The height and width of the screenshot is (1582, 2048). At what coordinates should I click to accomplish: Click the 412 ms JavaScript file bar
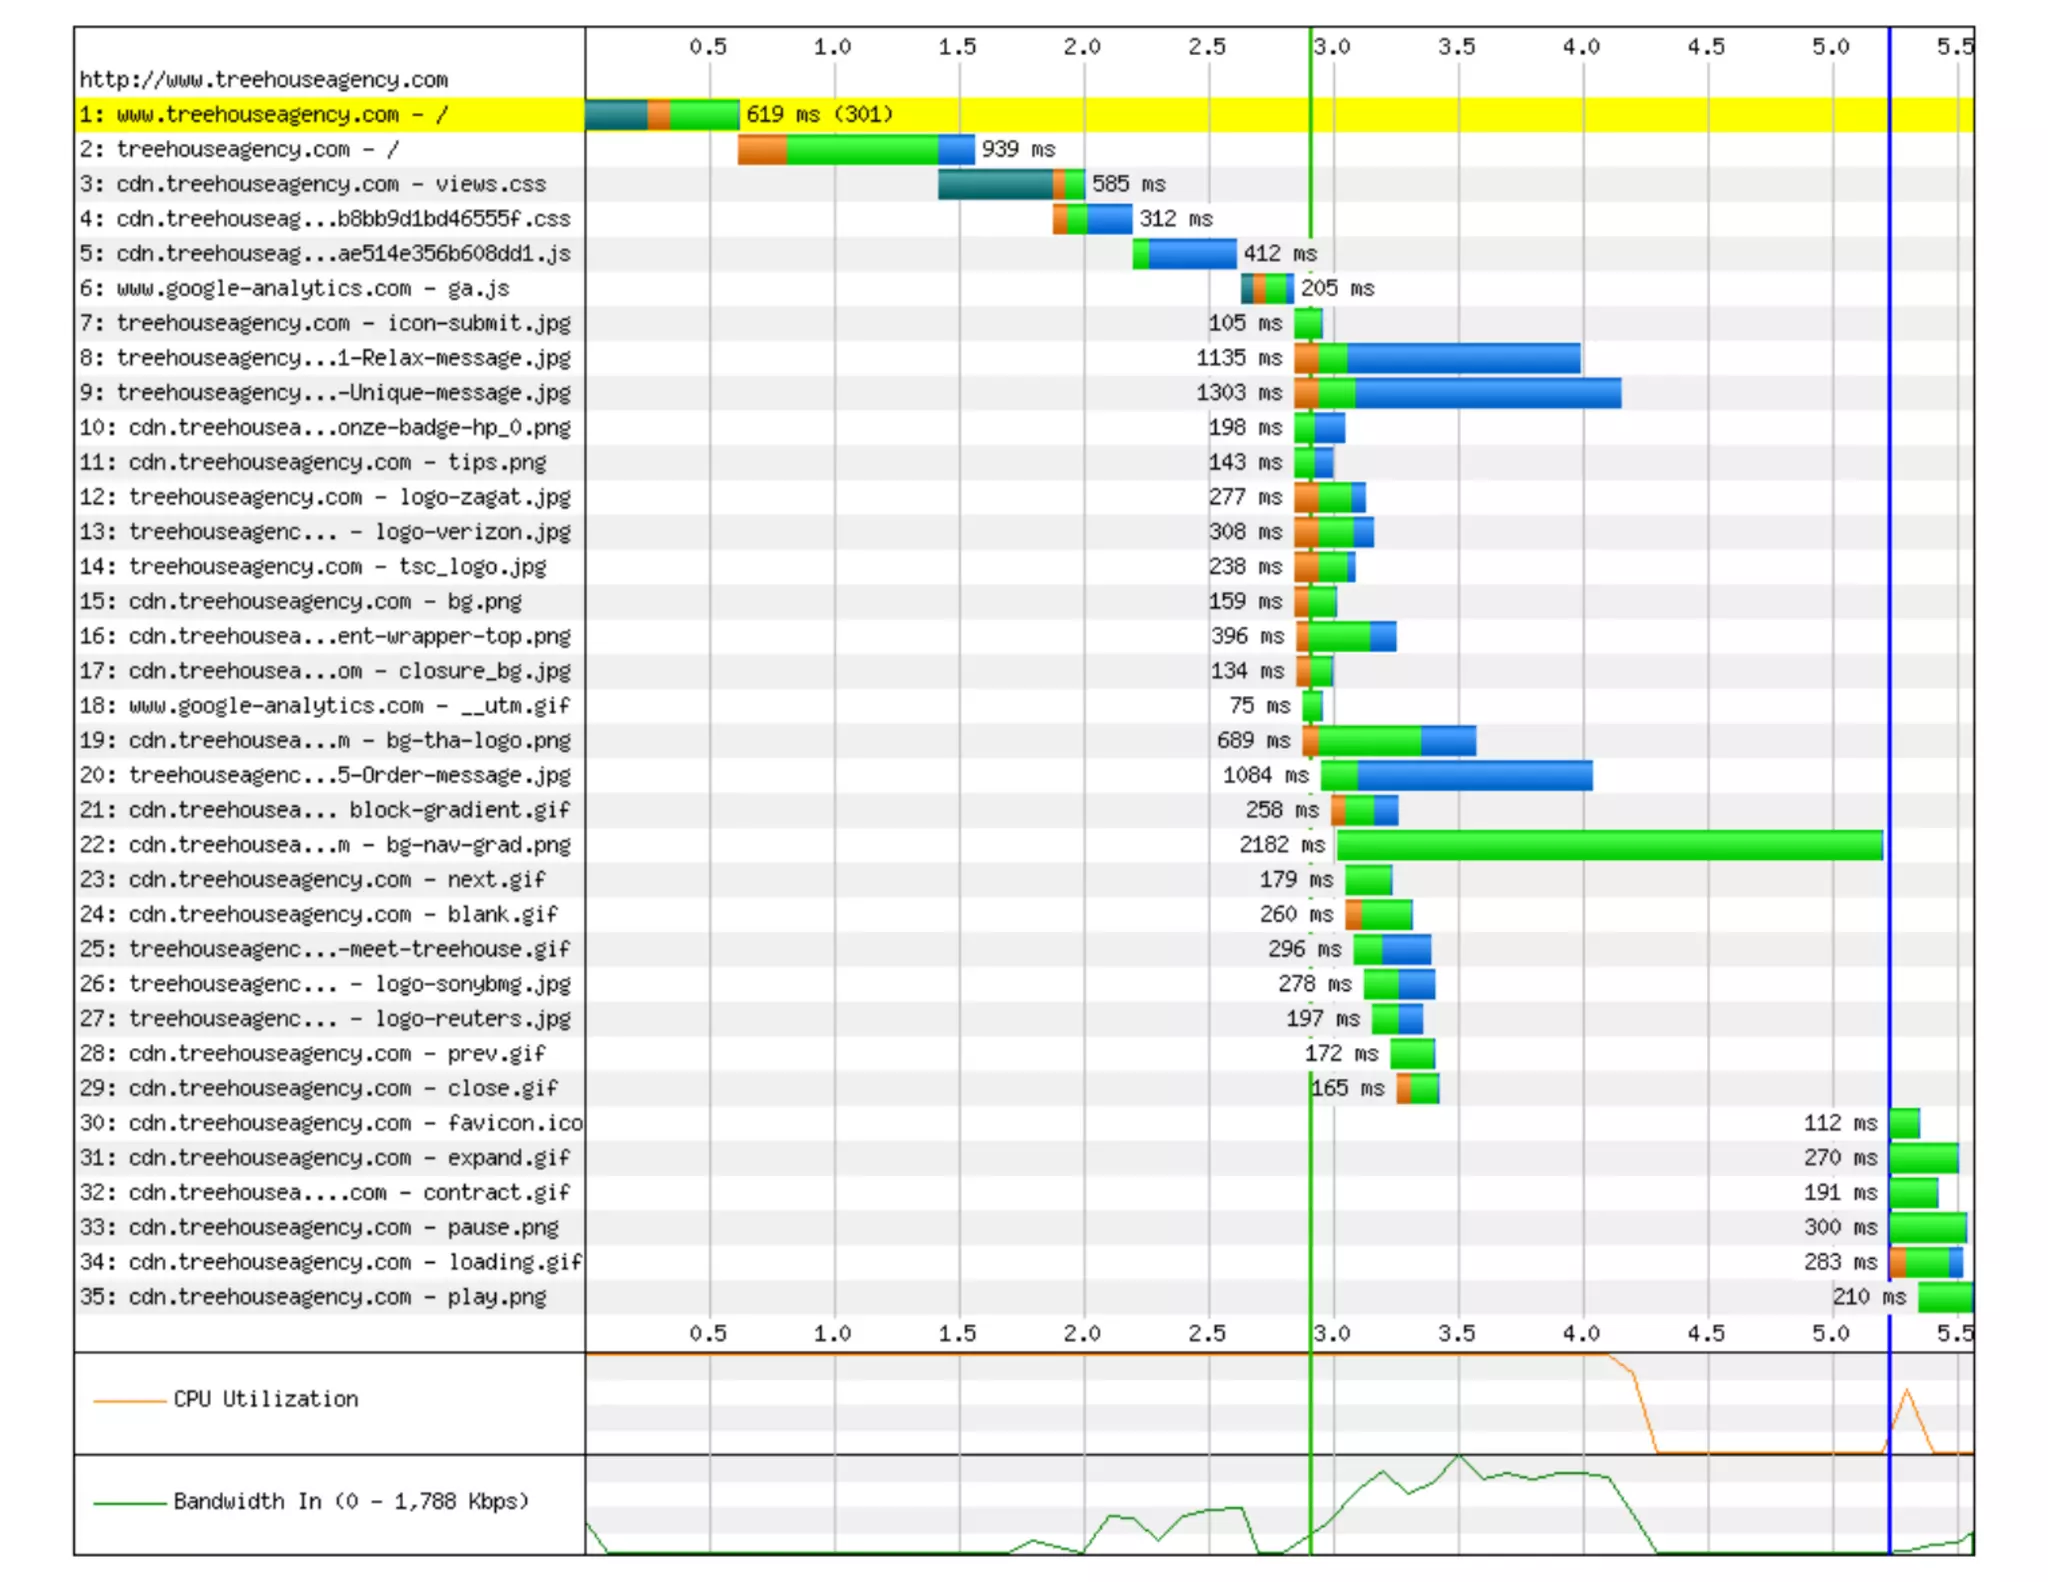pos(1184,254)
